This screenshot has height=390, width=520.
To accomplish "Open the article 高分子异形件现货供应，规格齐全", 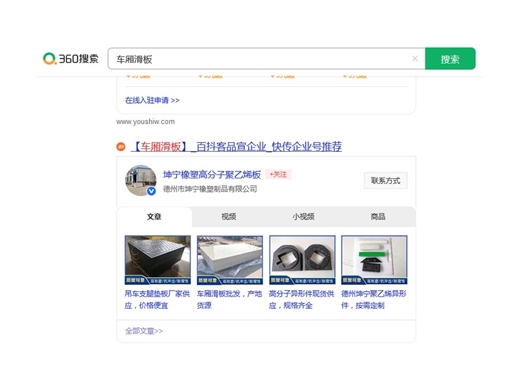I will click(x=301, y=299).
